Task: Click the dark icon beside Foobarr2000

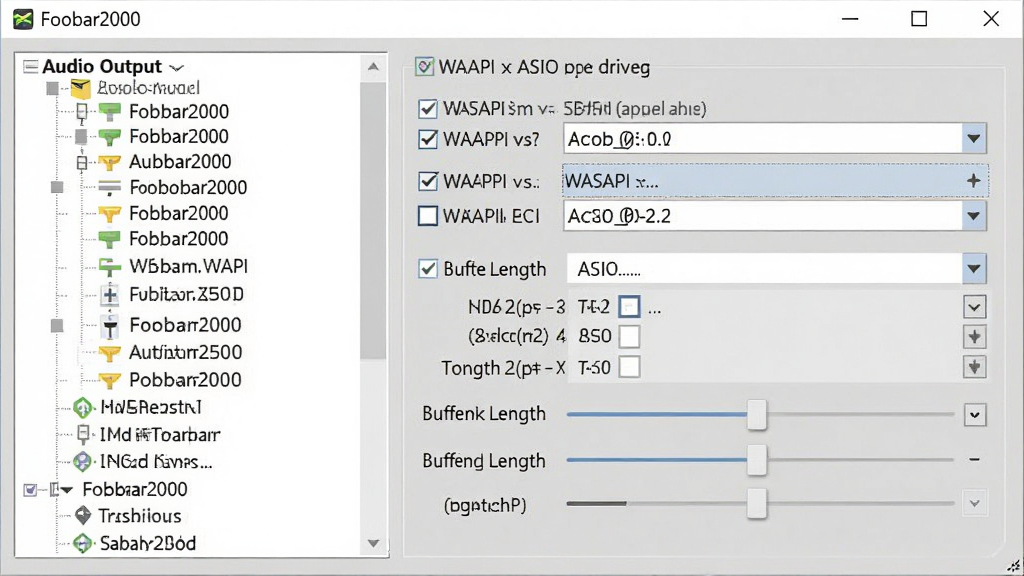Action: [110, 325]
